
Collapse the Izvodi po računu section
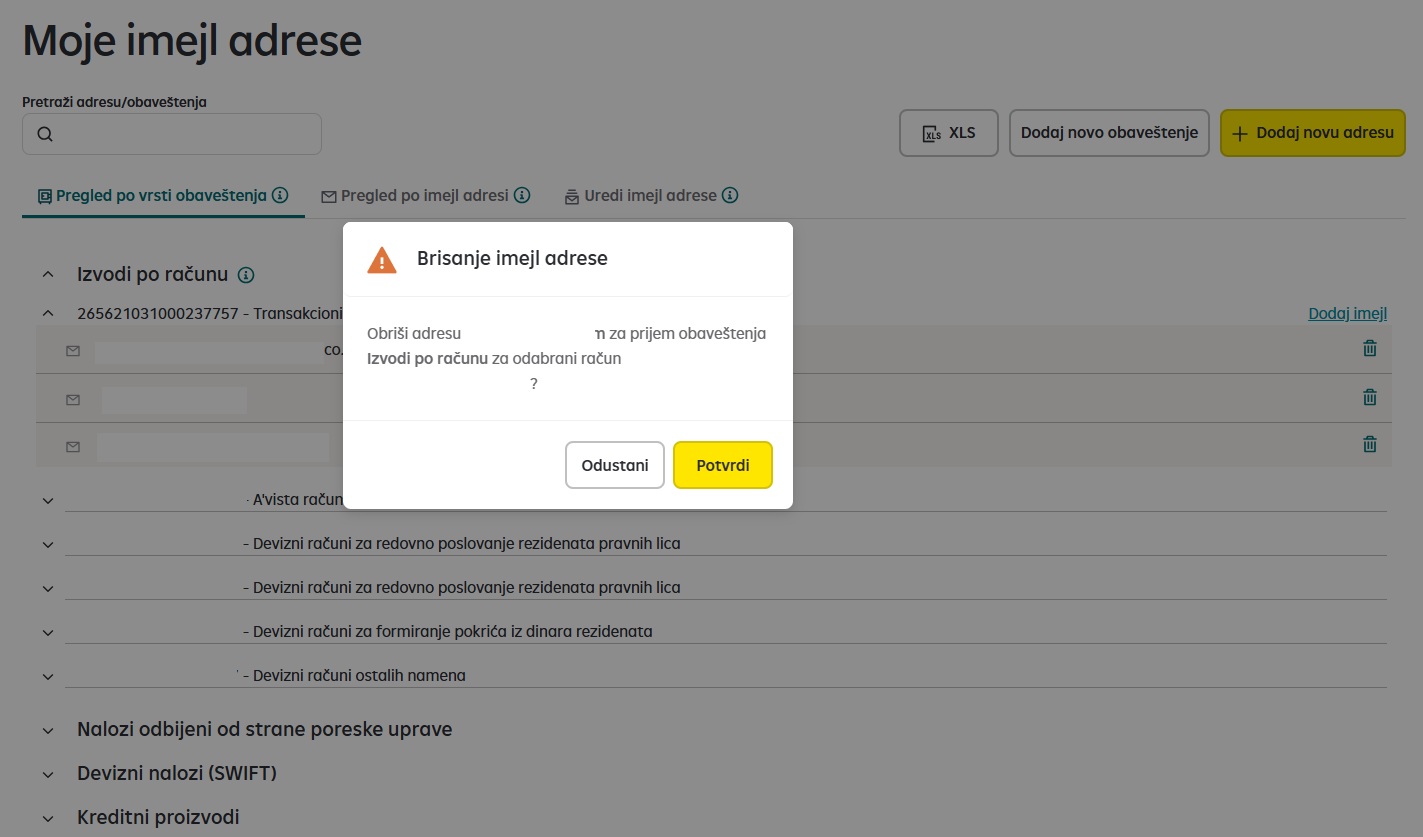[x=48, y=274]
